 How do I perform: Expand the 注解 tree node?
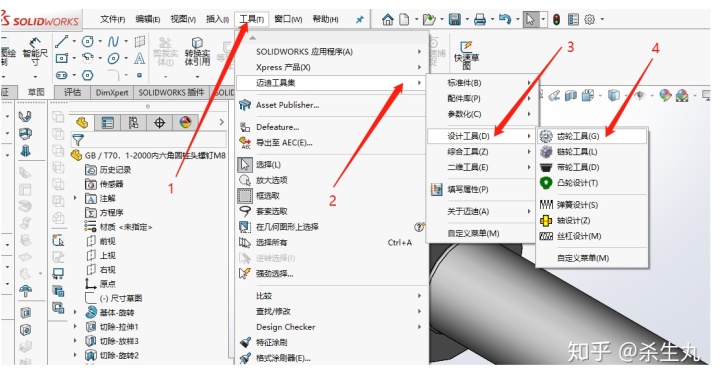pyautogui.click(x=75, y=198)
